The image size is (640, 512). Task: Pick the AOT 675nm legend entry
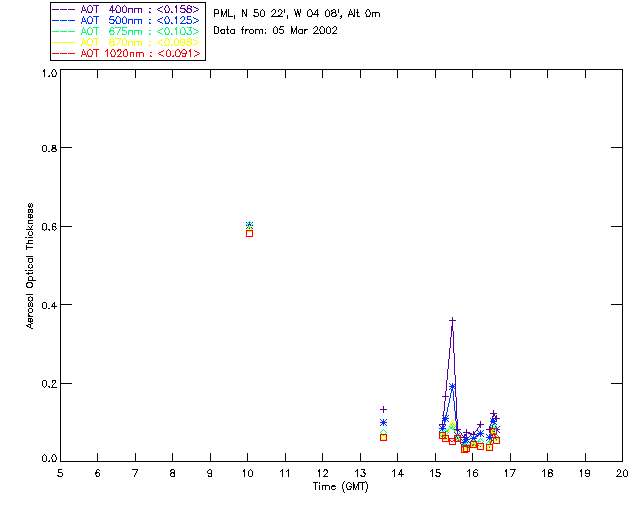[x=126, y=31]
